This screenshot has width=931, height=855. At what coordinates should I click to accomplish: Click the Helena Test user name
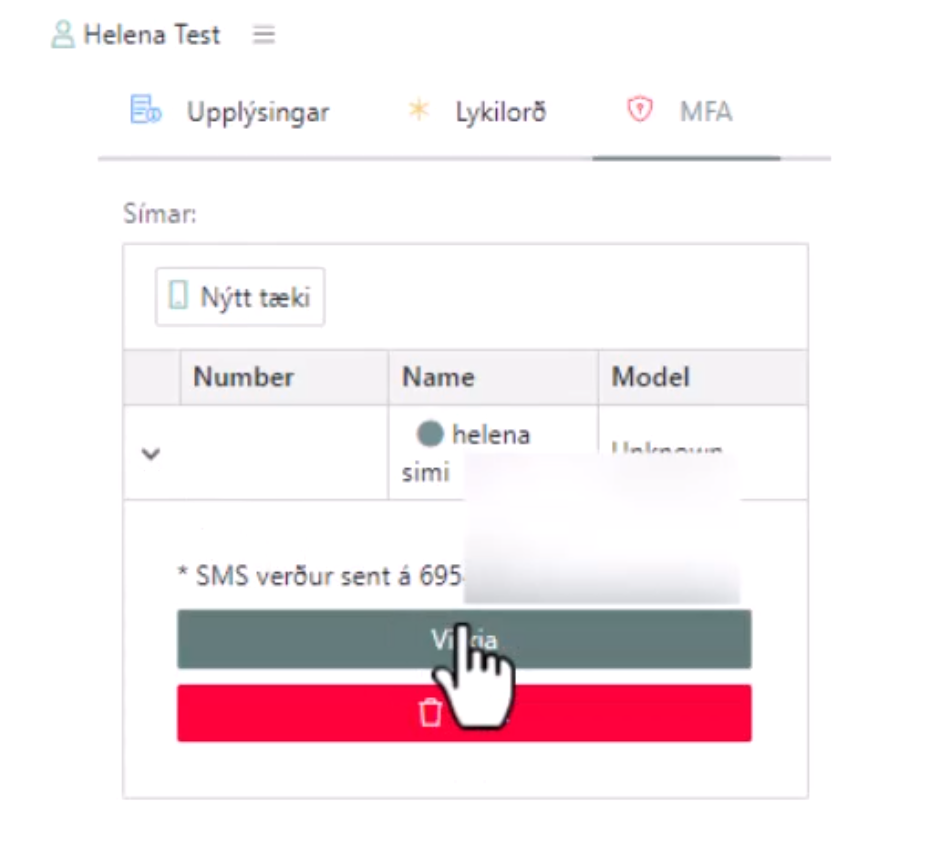pyautogui.click(x=151, y=35)
